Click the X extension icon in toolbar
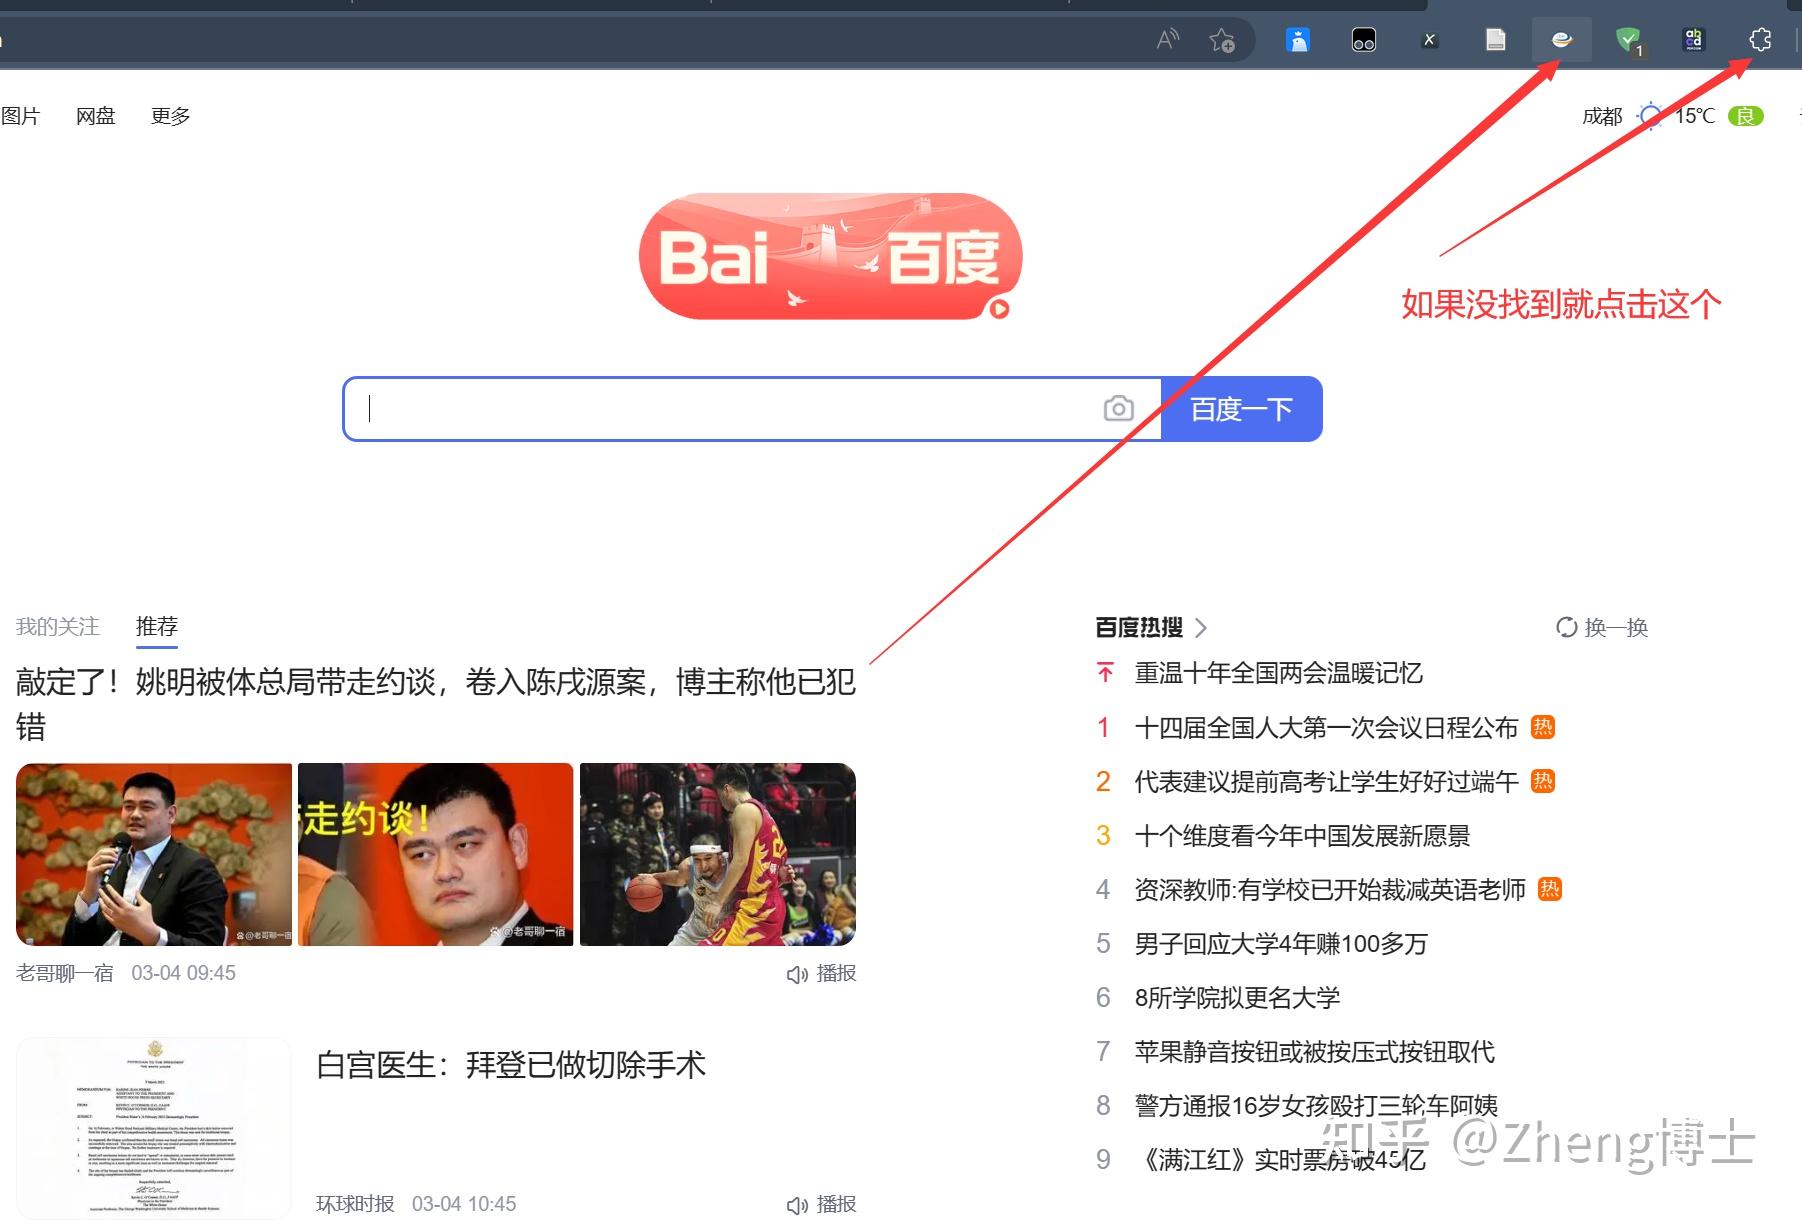Image resolution: width=1802 pixels, height=1223 pixels. [x=1430, y=40]
